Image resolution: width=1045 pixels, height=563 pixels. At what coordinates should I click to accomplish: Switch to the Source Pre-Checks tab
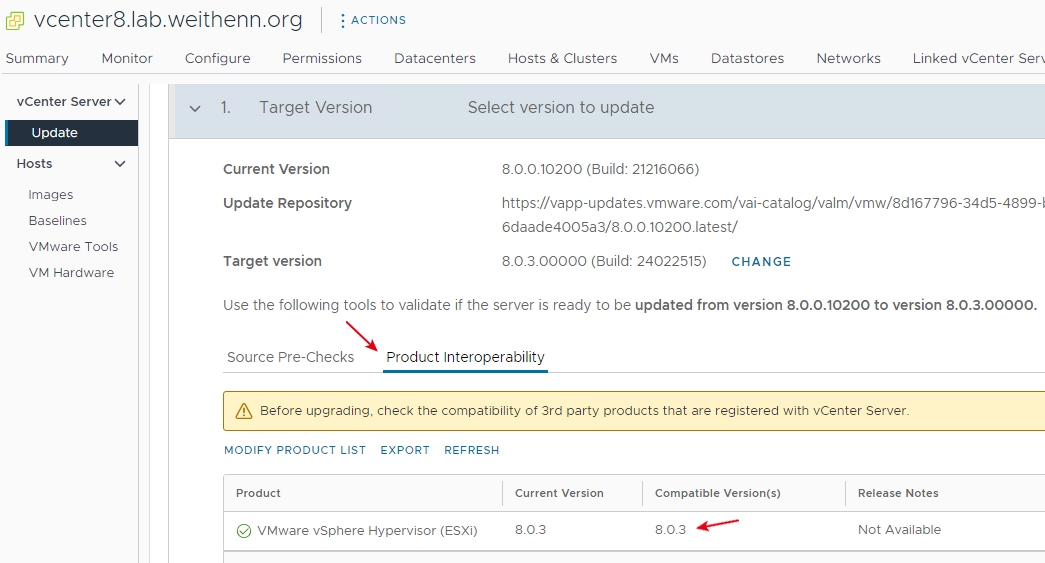tap(291, 357)
